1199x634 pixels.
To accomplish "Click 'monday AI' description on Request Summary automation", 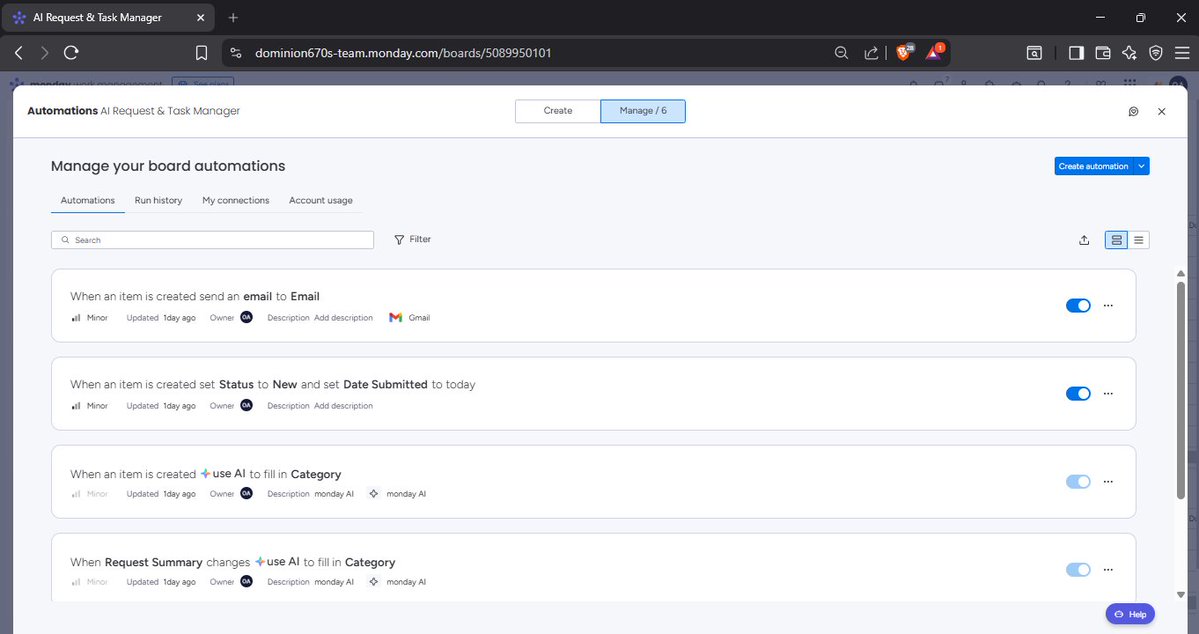I will pyautogui.click(x=334, y=582).
